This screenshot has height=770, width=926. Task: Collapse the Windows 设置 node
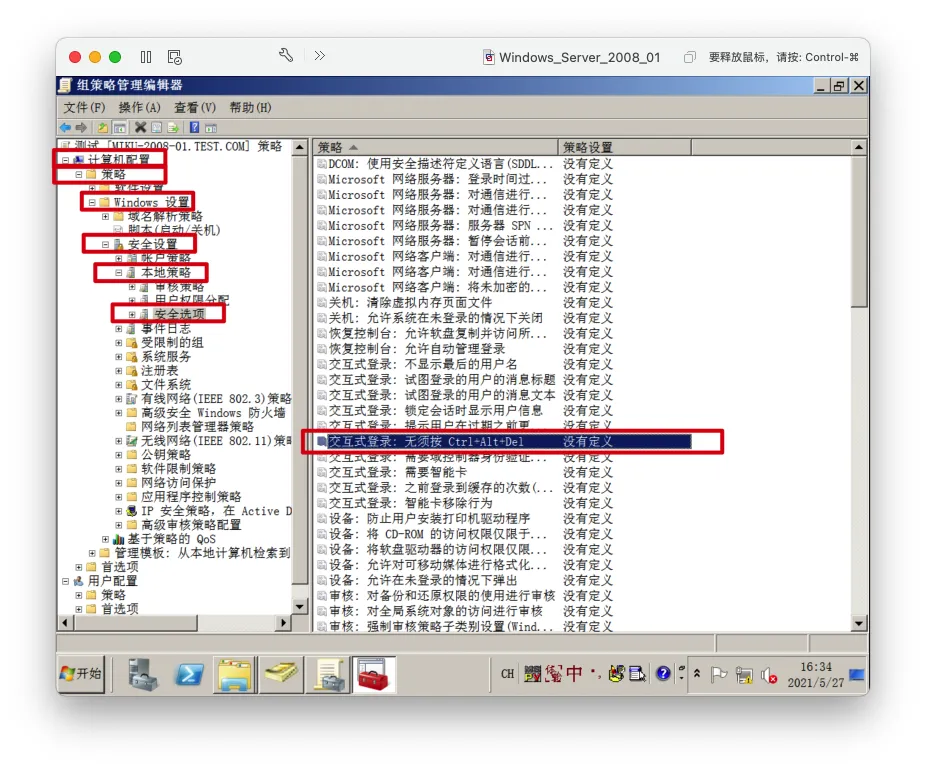click(x=92, y=203)
